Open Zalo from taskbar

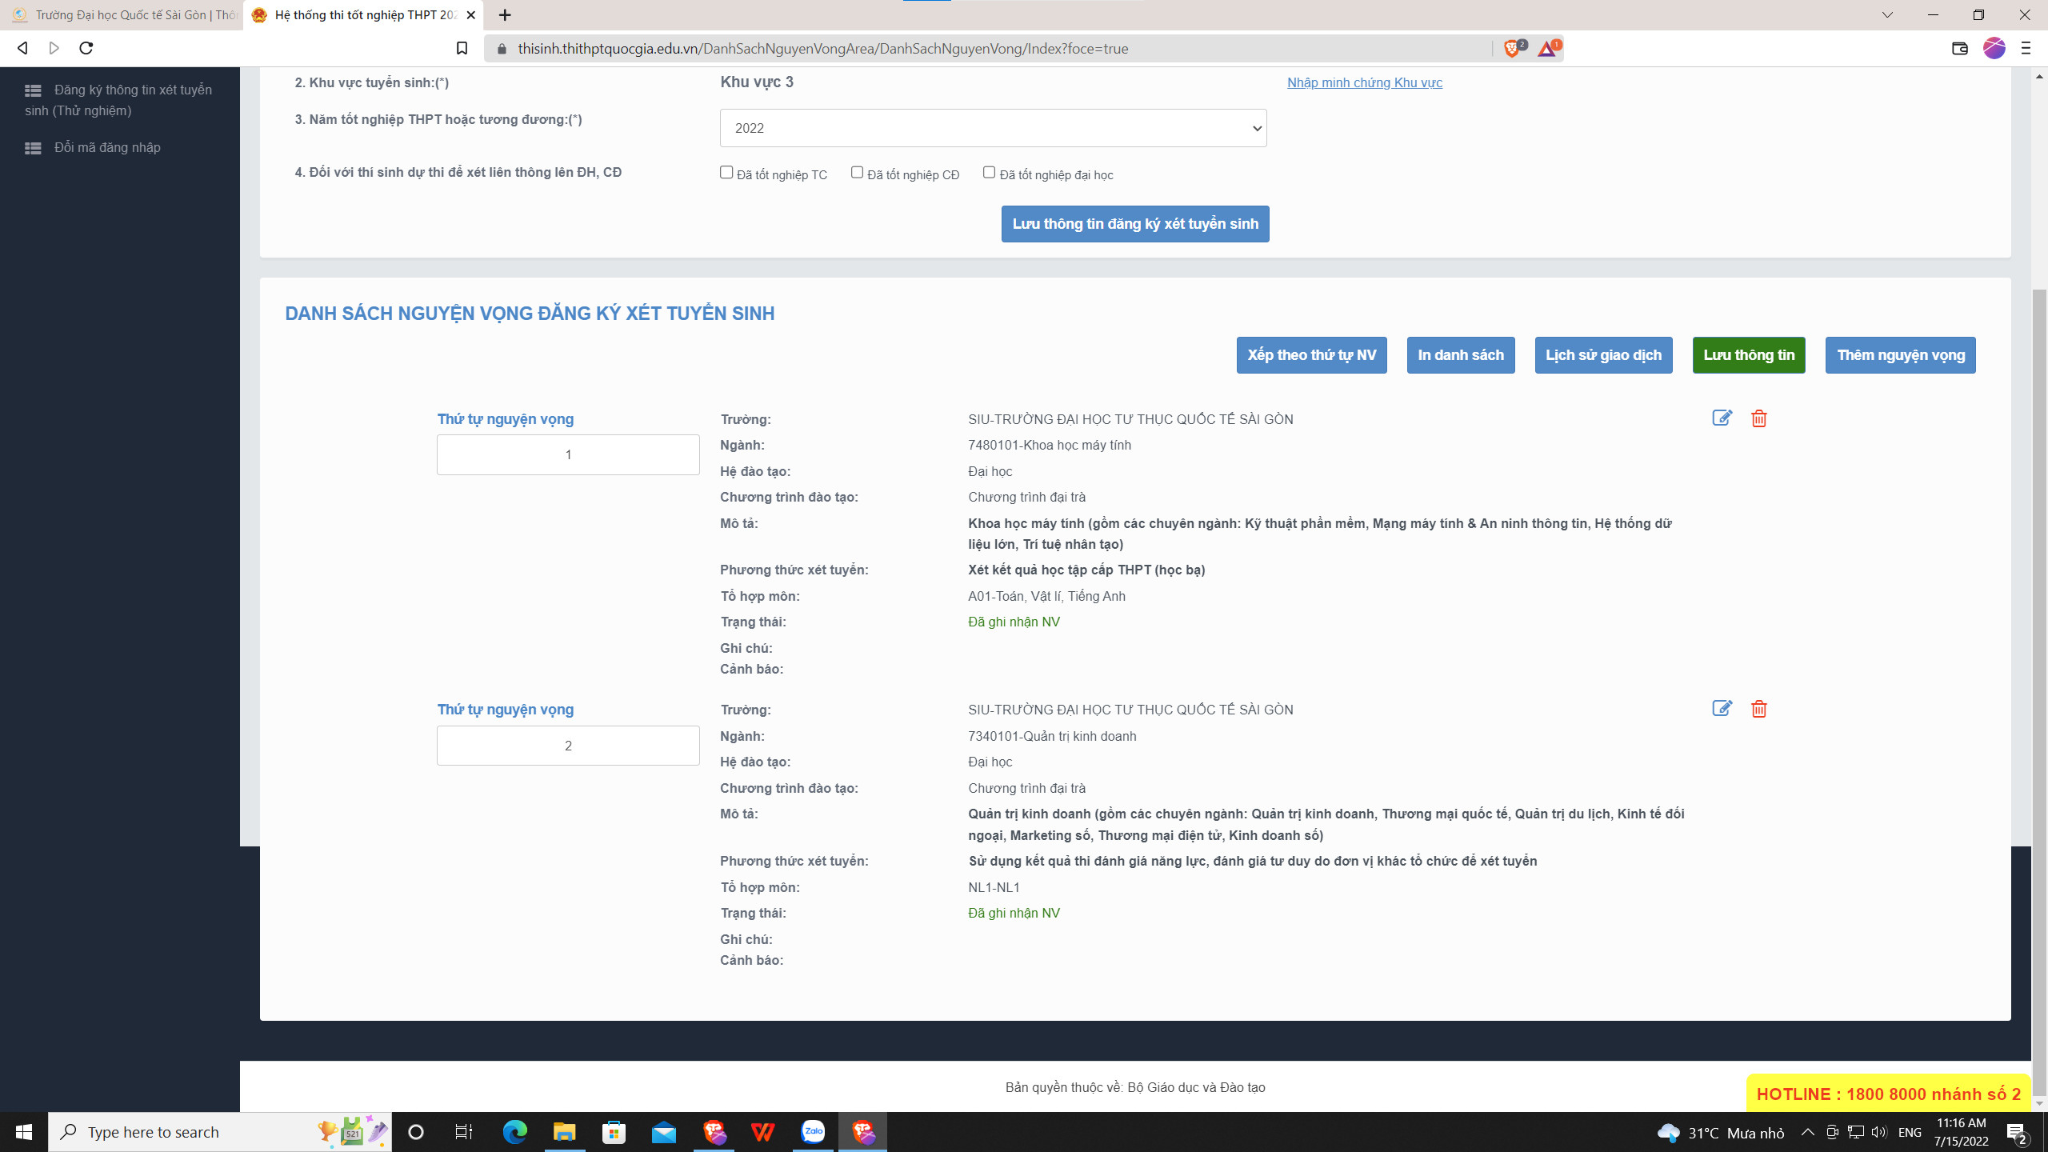click(813, 1132)
